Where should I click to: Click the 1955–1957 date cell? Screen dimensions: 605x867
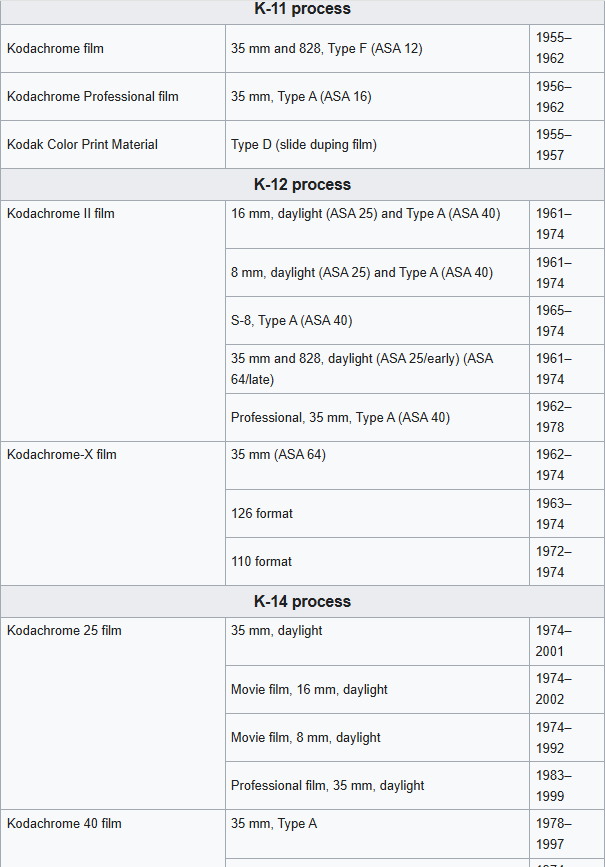pyautogui.click(x=553, y=145)
